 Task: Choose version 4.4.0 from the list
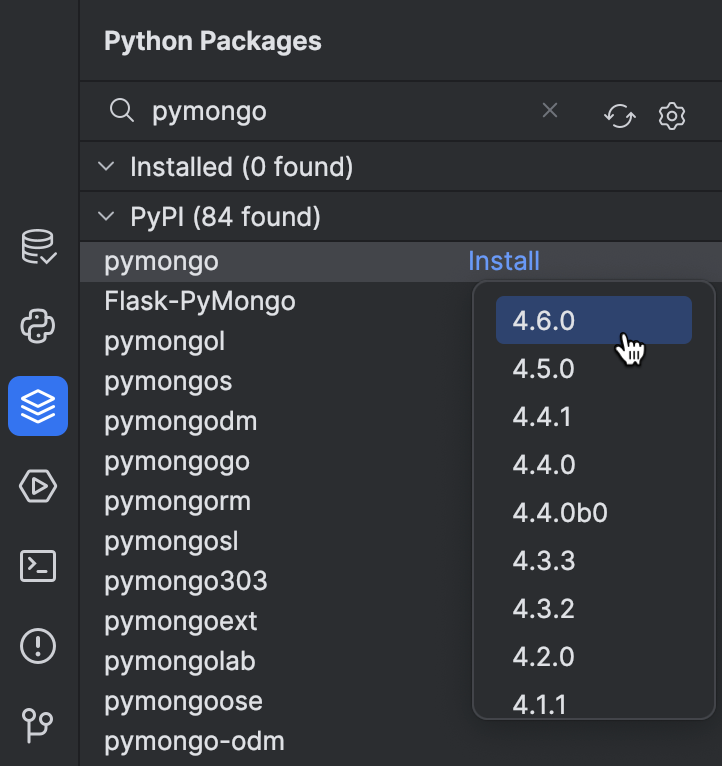click(x=594, y=464)
